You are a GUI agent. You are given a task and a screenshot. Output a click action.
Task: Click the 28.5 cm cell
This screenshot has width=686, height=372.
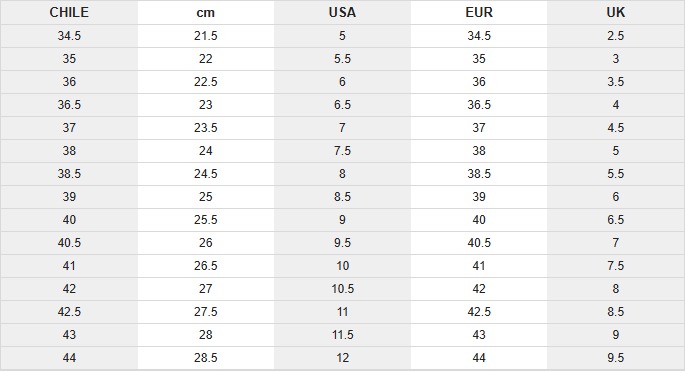coord(206,358)
